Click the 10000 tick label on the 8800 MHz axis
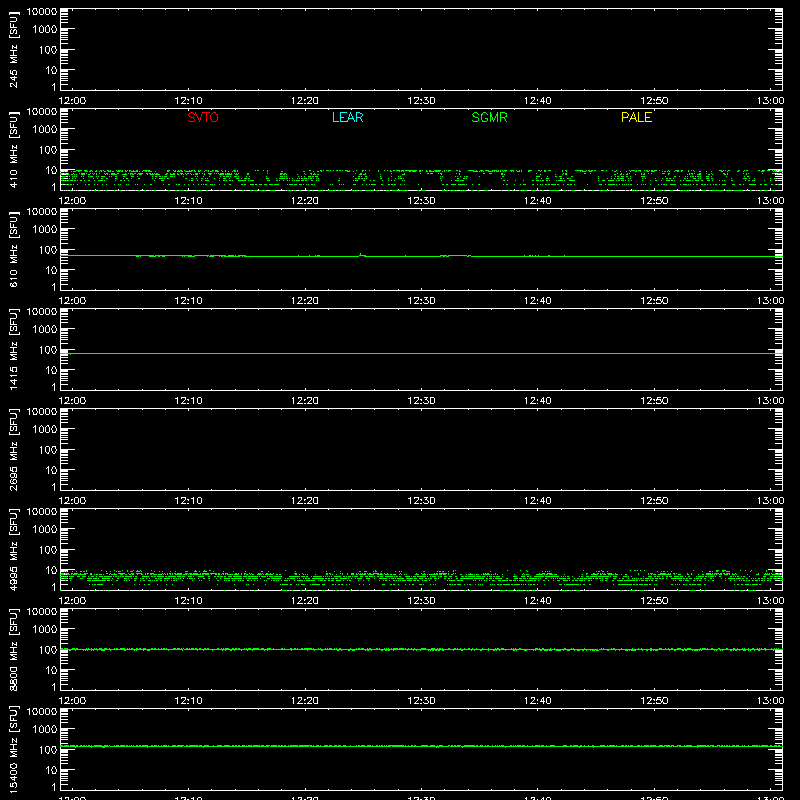 tap(42, 612)
